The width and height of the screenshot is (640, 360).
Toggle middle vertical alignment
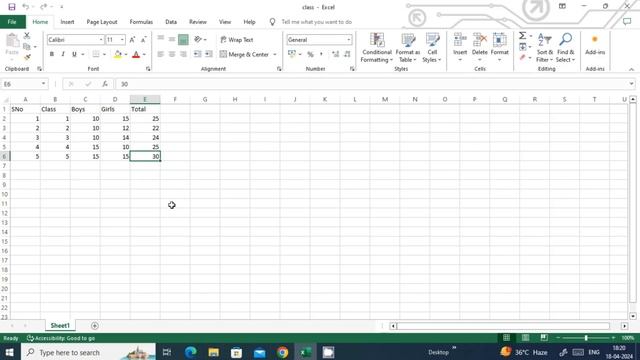click(x=172, y=40)
